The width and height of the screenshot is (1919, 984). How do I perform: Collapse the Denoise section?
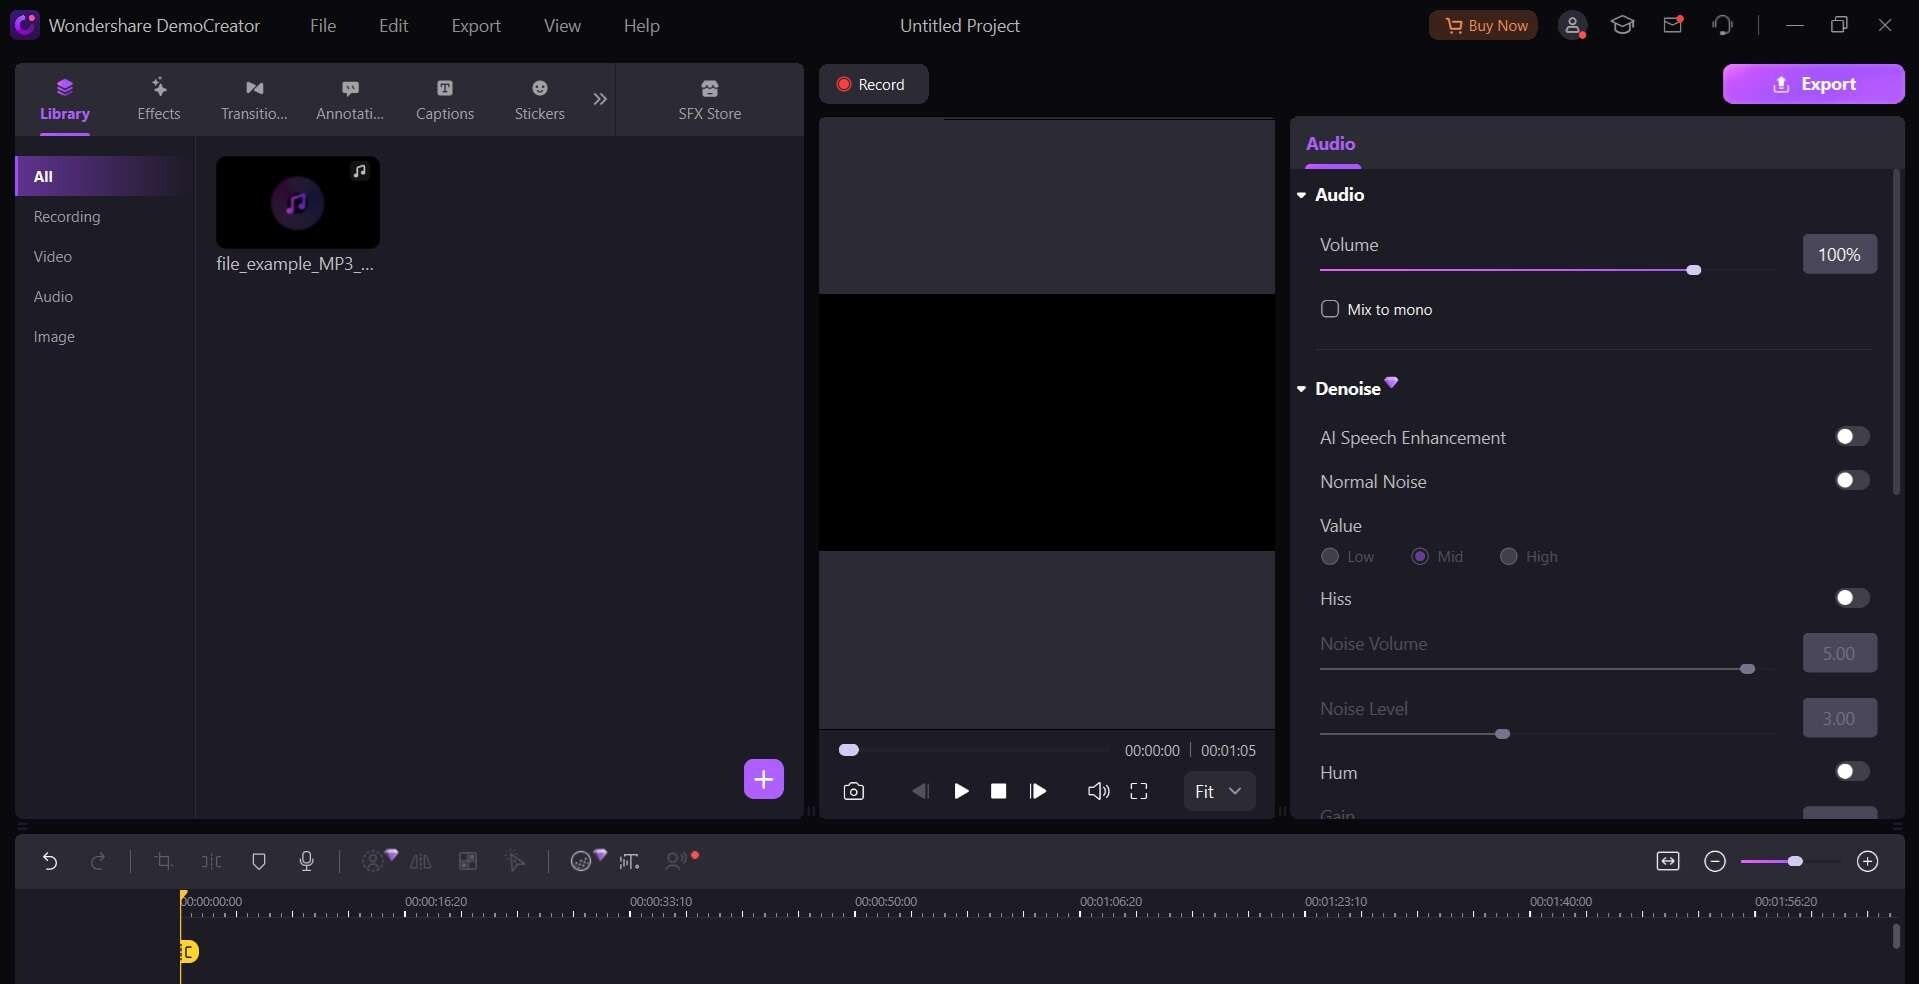[1302, 389]
